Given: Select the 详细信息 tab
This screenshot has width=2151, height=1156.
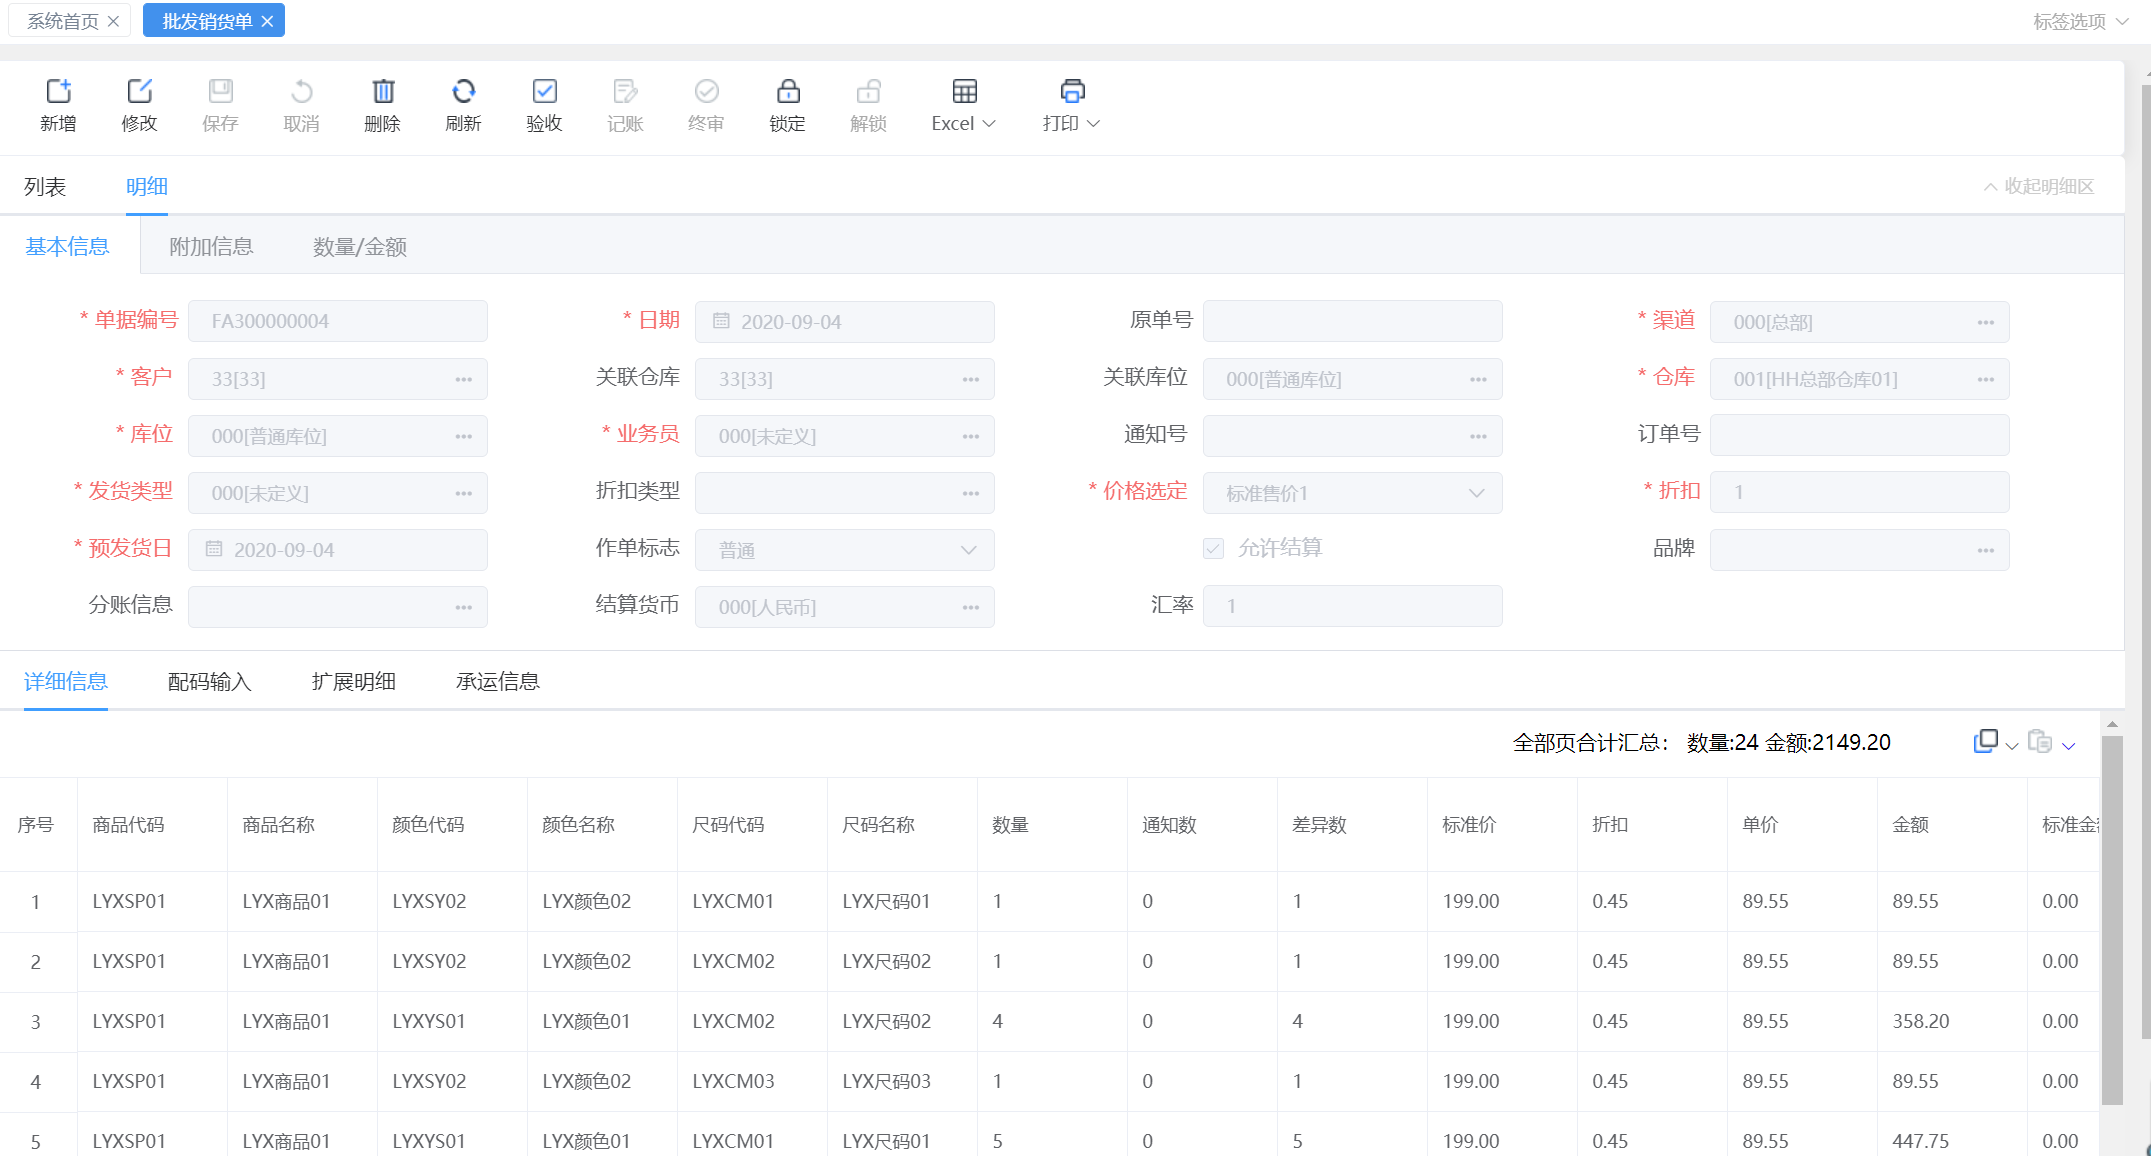Looking at the screenshot, I should tap(66, 681).
